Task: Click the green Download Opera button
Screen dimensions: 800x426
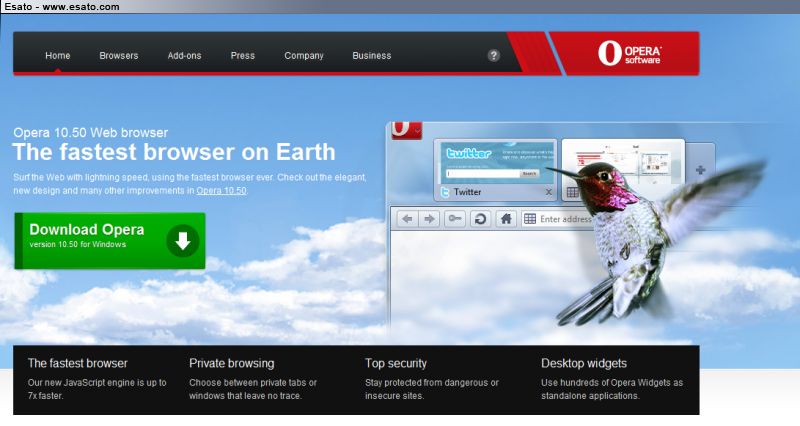Action: (110, 240)
